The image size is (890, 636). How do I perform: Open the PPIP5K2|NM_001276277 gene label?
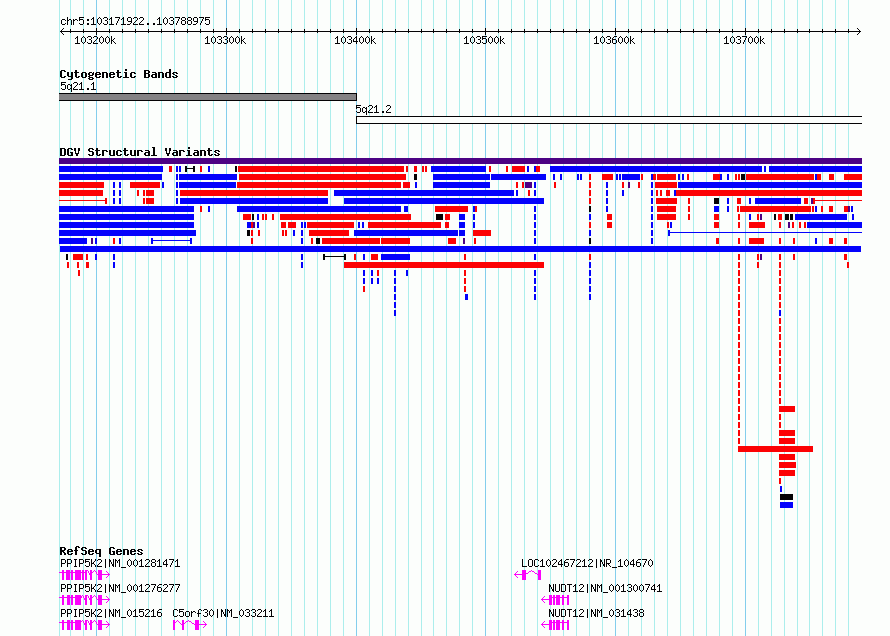[x=120, y=588]
